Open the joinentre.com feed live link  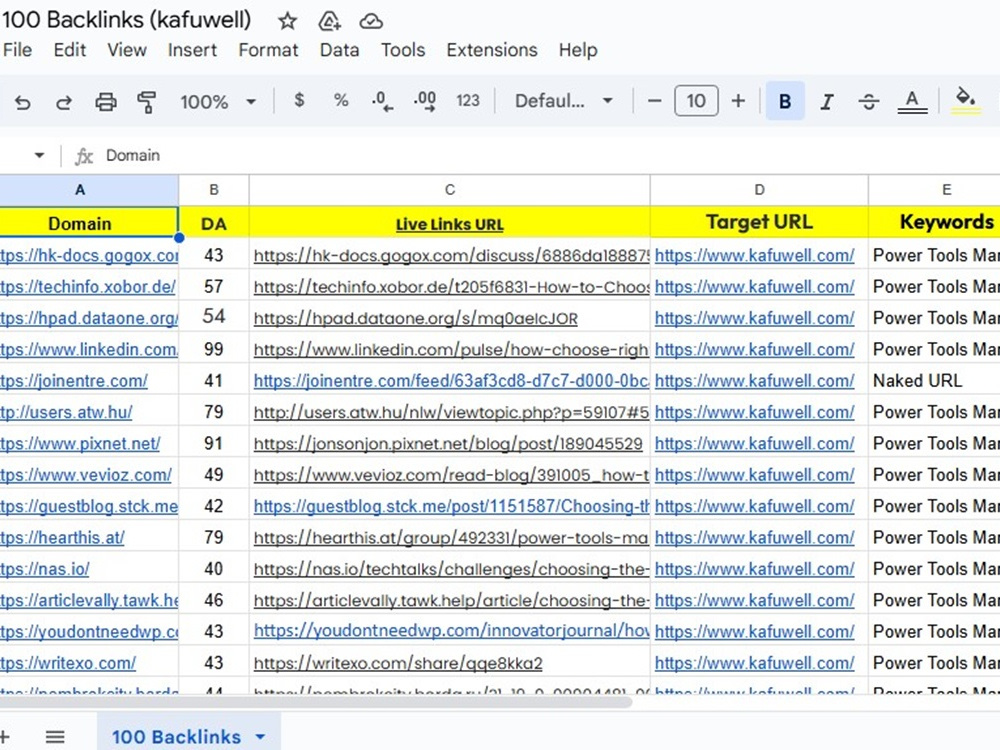click(x=451, y=381)
